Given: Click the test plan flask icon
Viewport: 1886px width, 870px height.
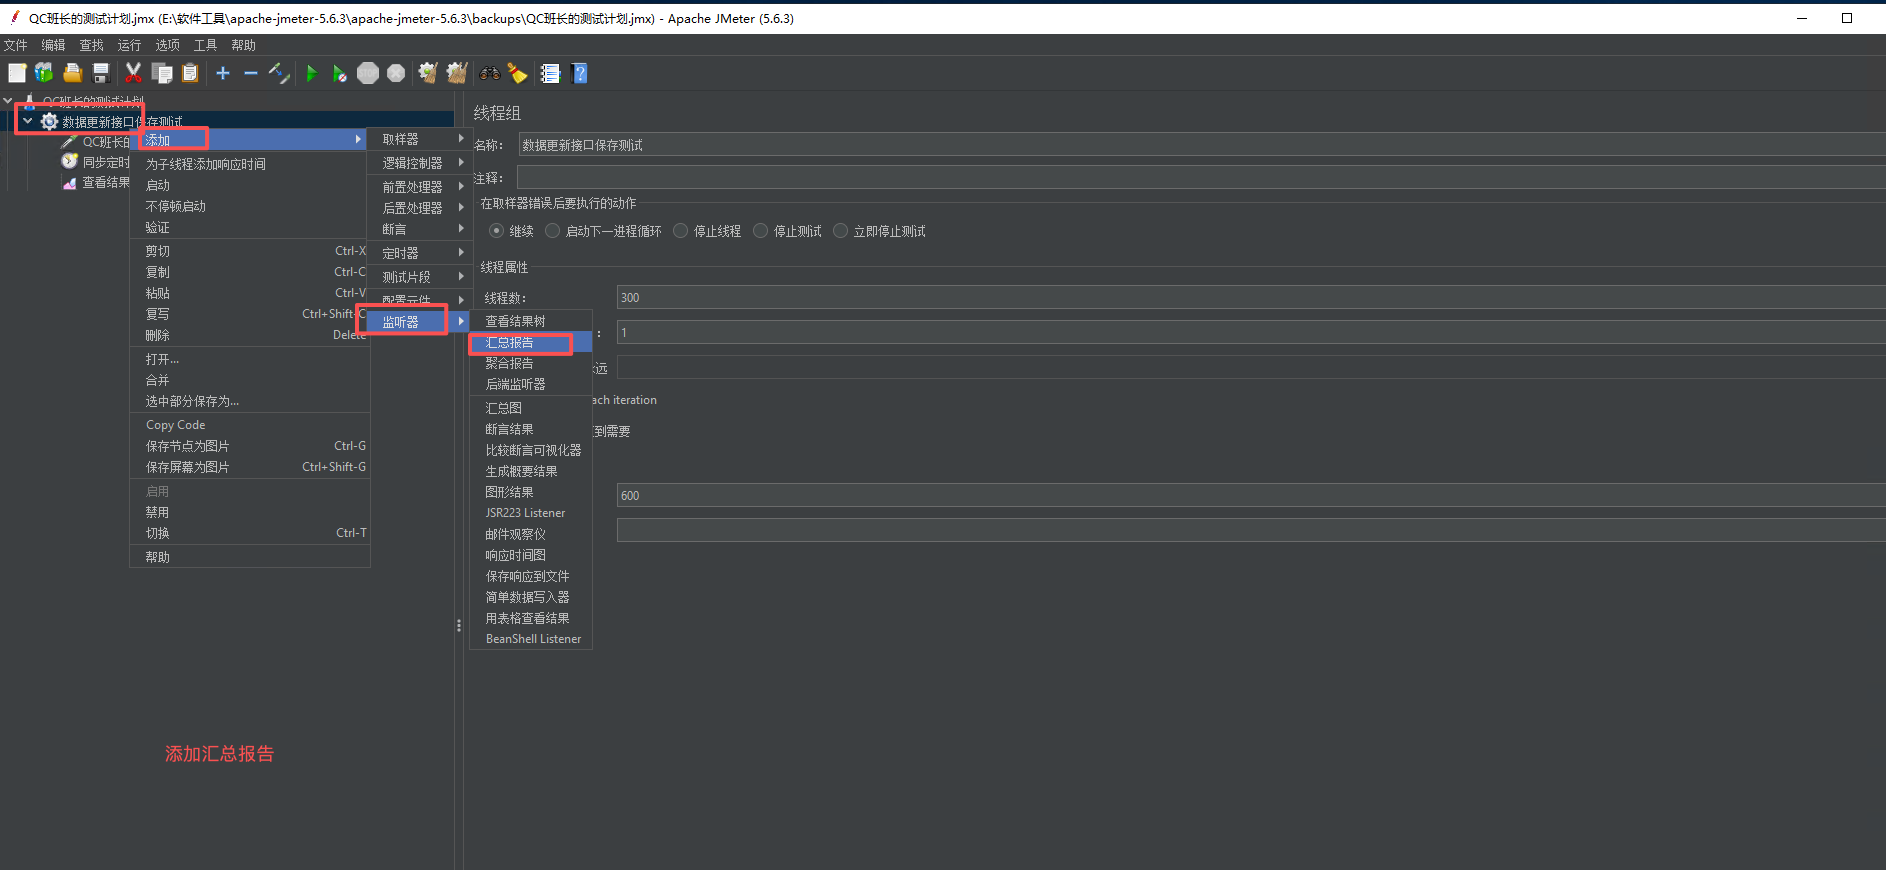Looking at the screenshot, I should point(30,101).
